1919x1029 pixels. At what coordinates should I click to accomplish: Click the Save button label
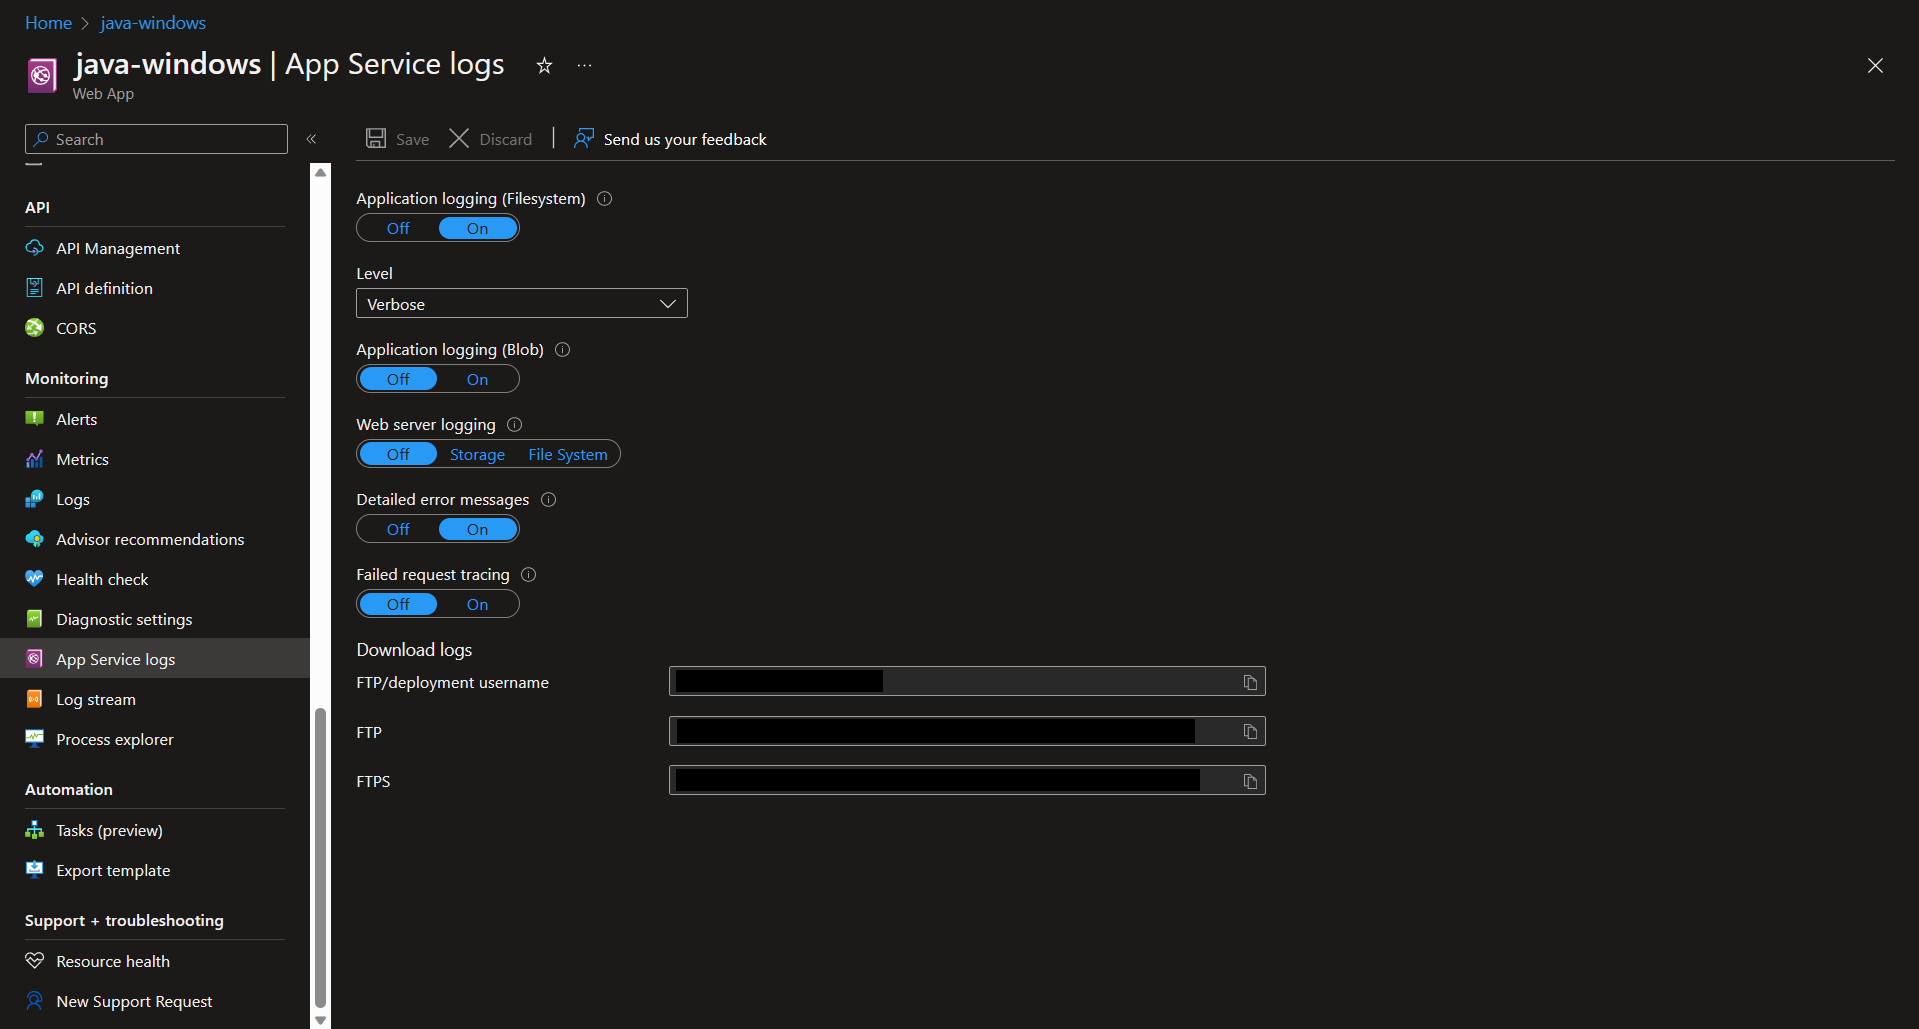point(412,139)
